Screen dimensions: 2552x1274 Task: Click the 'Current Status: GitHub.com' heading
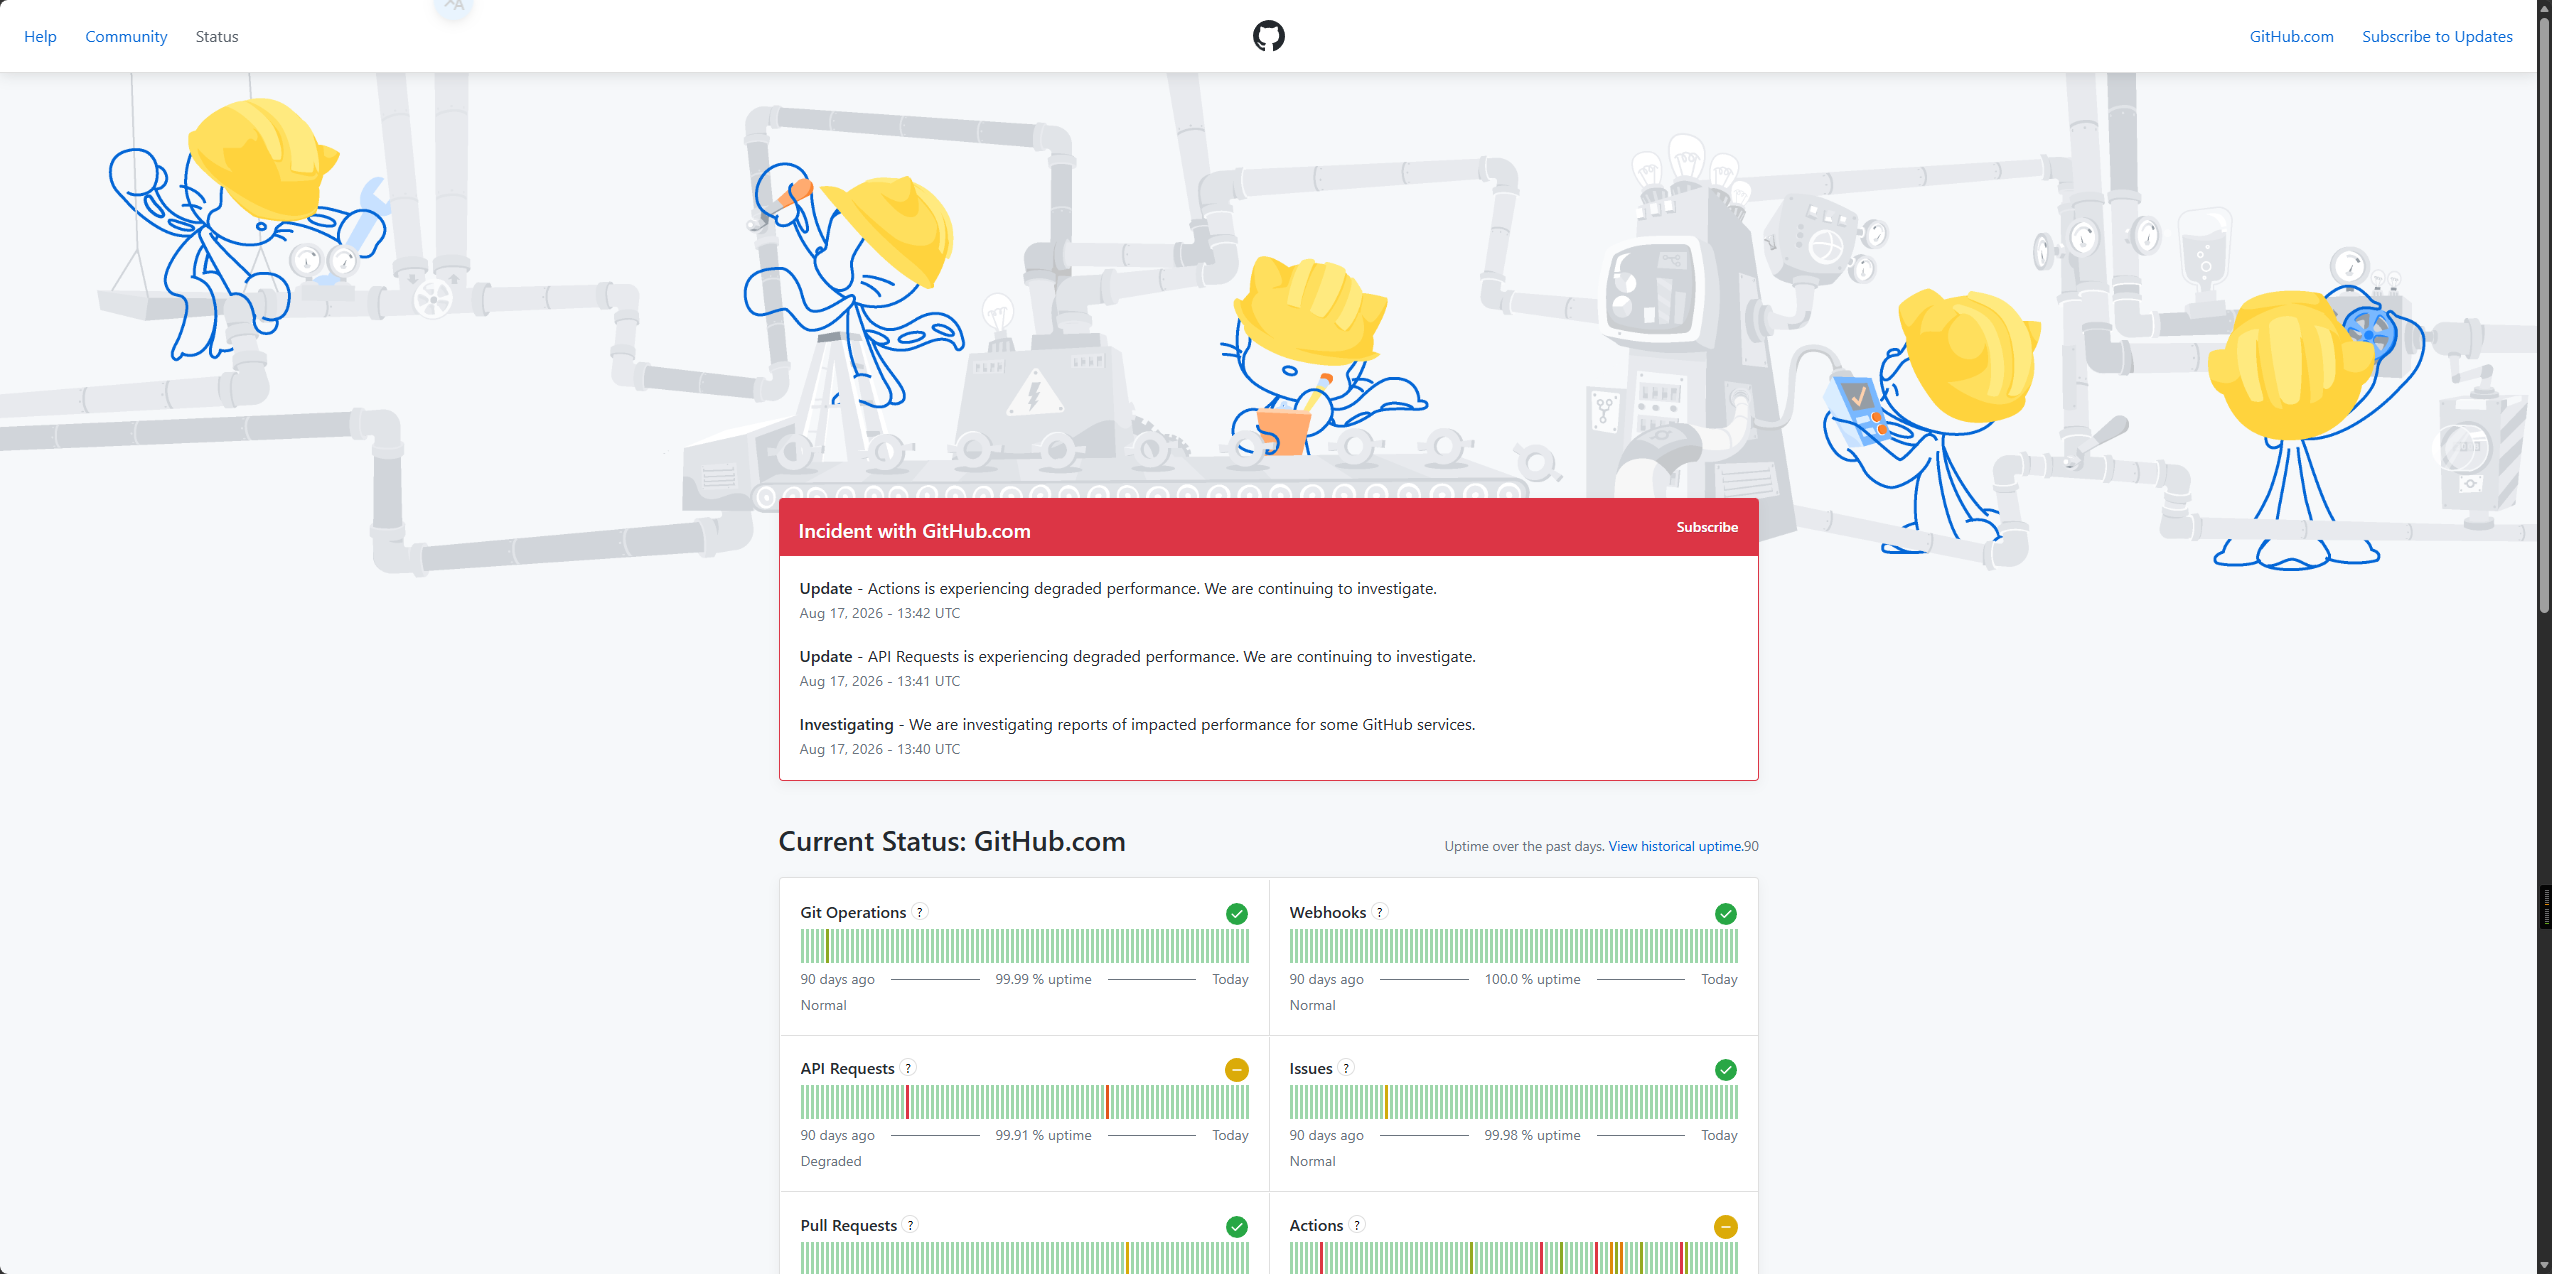point(952,842)
